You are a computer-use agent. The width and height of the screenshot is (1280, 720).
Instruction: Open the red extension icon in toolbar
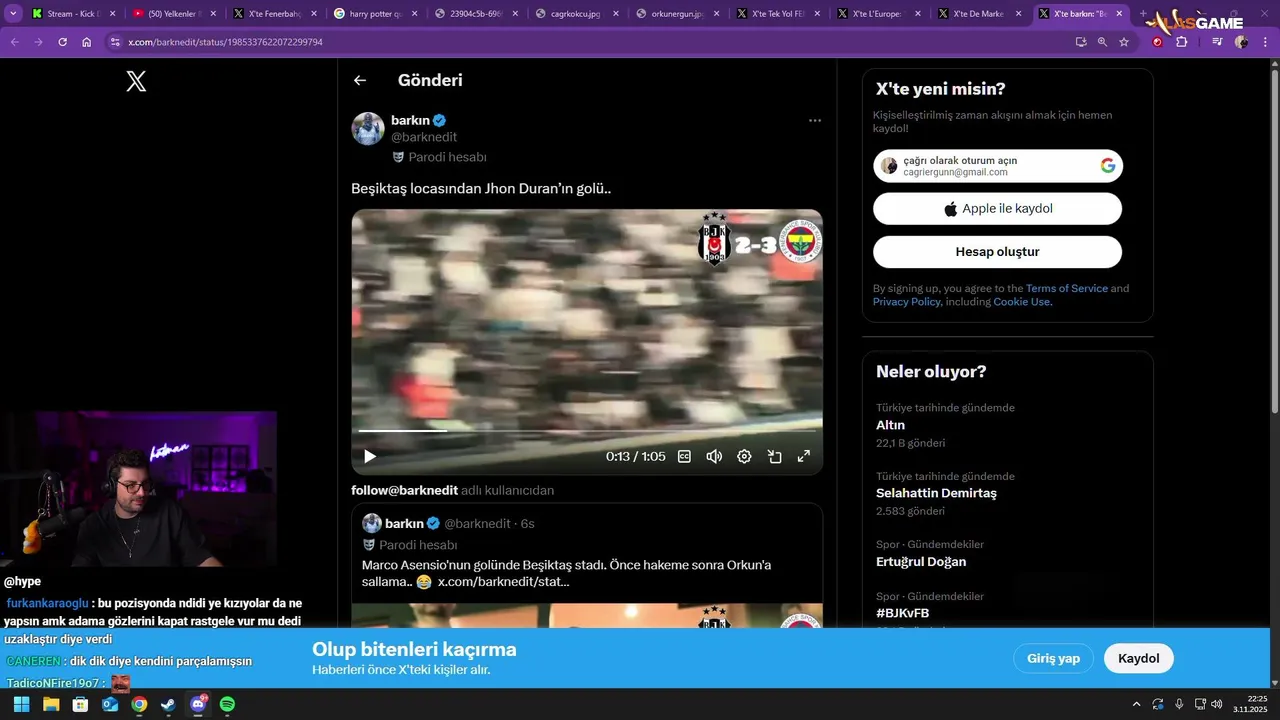[1158, 42]
